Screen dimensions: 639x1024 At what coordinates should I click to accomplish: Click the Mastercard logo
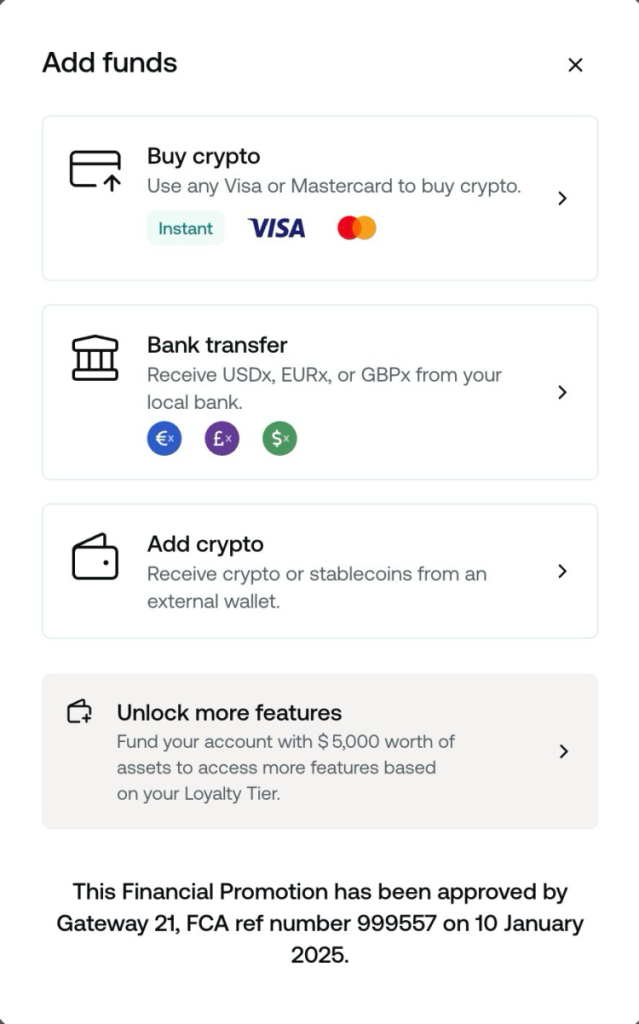pyautogui.click(x=356, y=228)
